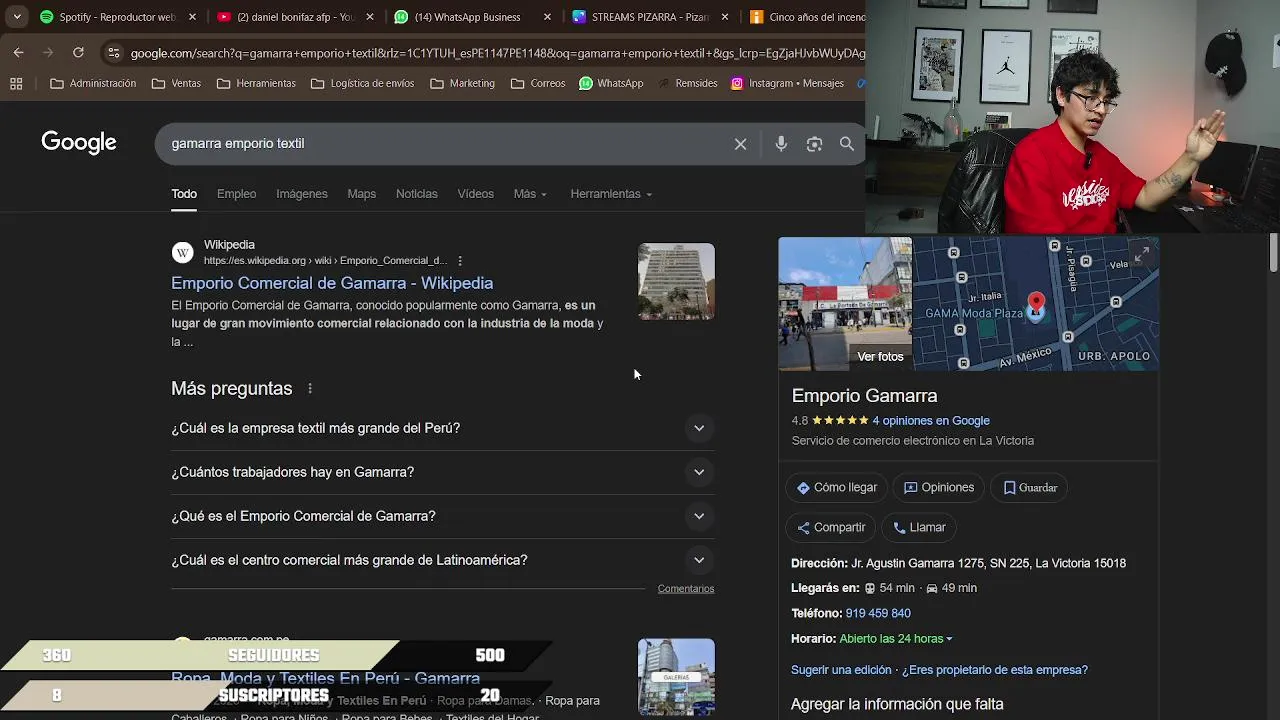This screenshot has height=720, width=1280.
Task: Go back to the previous page
Action: 19,53
